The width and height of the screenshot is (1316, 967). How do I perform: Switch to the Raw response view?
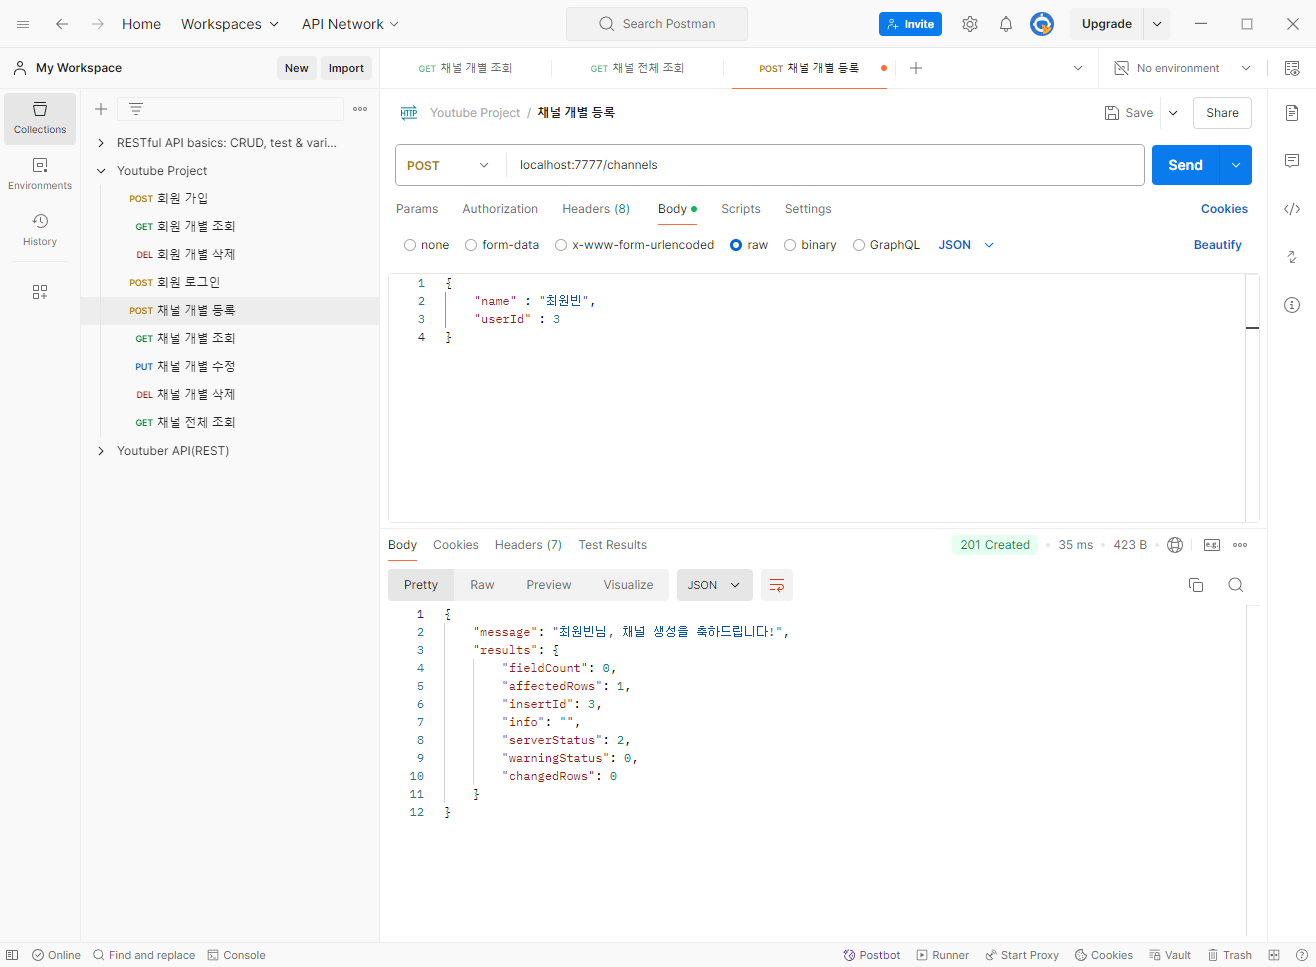(x=482, y=585)
